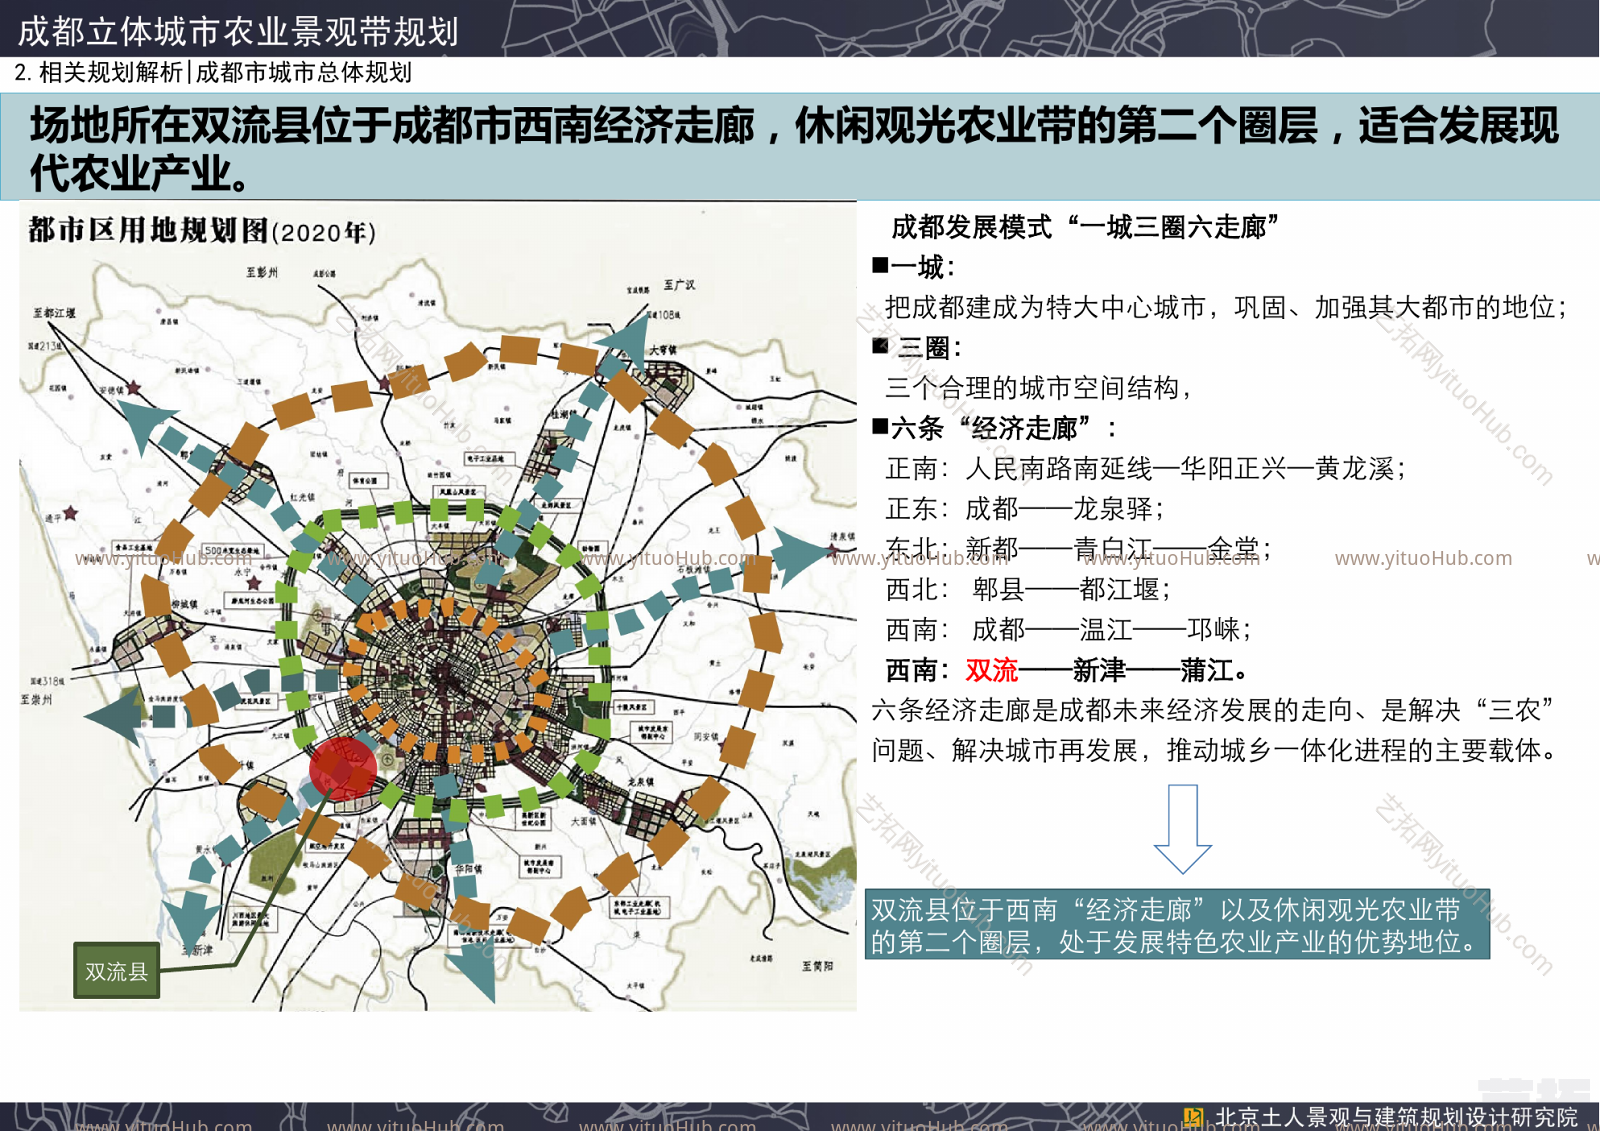The image size is (1600, 1131).
Task: Click the blue outlined downward arrow
Action: coord(1183,829)
